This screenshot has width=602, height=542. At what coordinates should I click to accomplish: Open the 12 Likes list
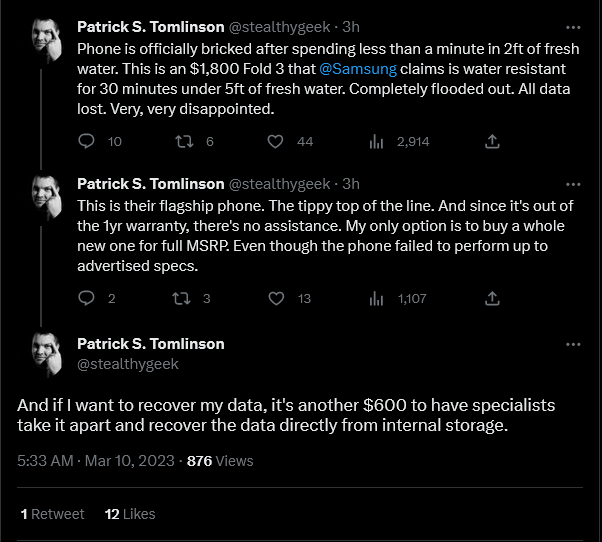[130, 514]
